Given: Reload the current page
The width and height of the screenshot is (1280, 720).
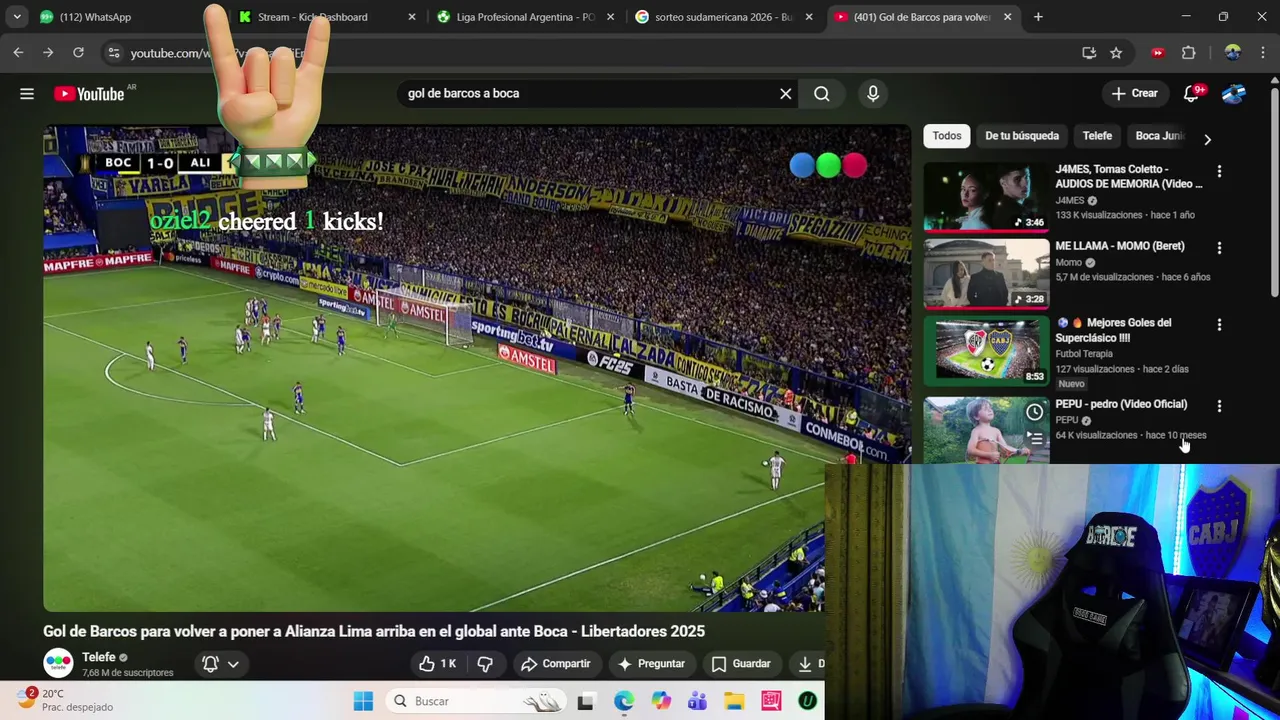Looking at the screenshot, I should [x=78, y=53].
